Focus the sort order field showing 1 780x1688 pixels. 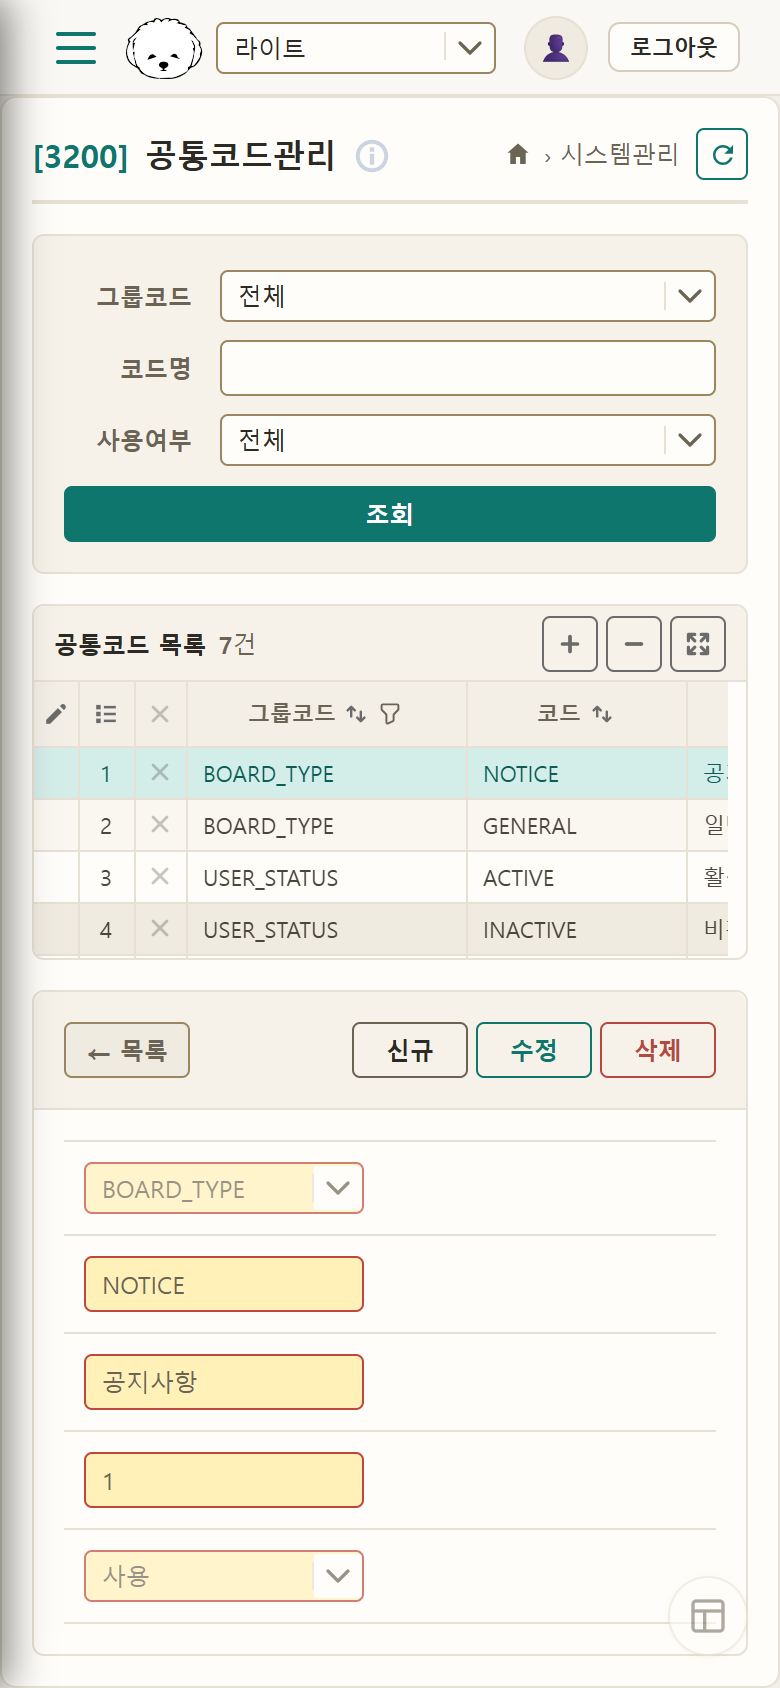[224, 1480]
